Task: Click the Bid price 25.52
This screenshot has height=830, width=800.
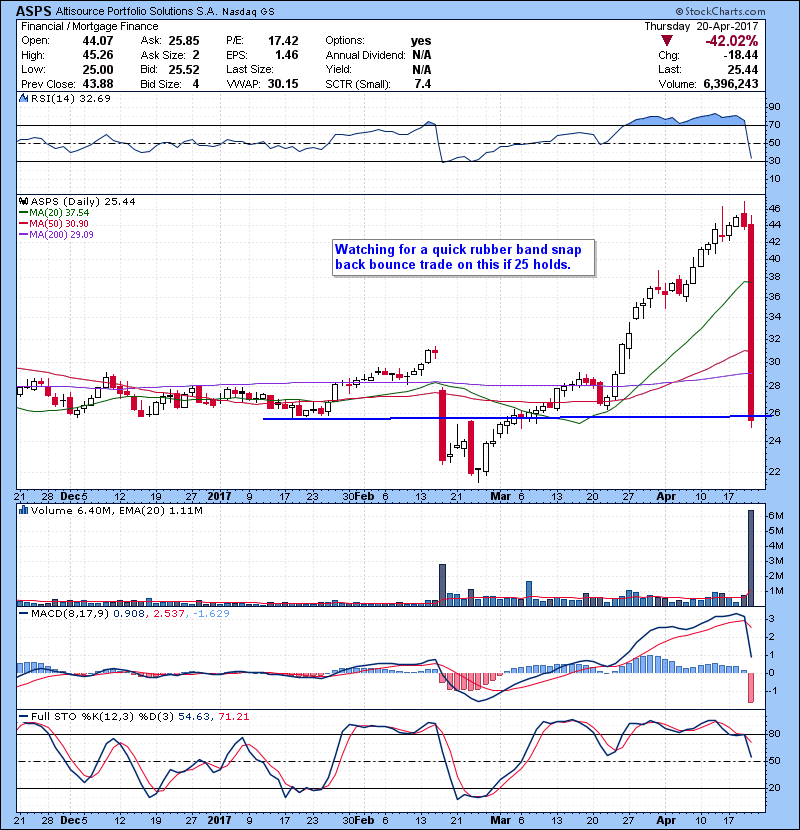Action: coord(184,69)
